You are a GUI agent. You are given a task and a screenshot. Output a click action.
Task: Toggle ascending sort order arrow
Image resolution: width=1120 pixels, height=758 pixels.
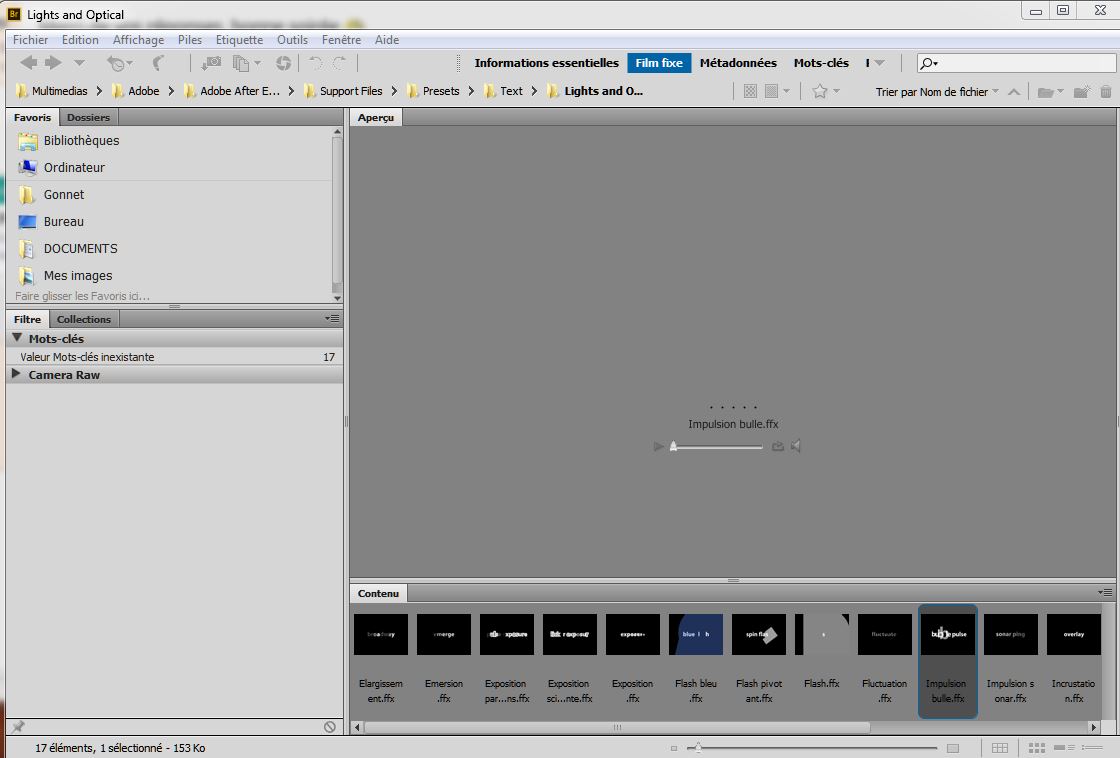click(1014, 92)
